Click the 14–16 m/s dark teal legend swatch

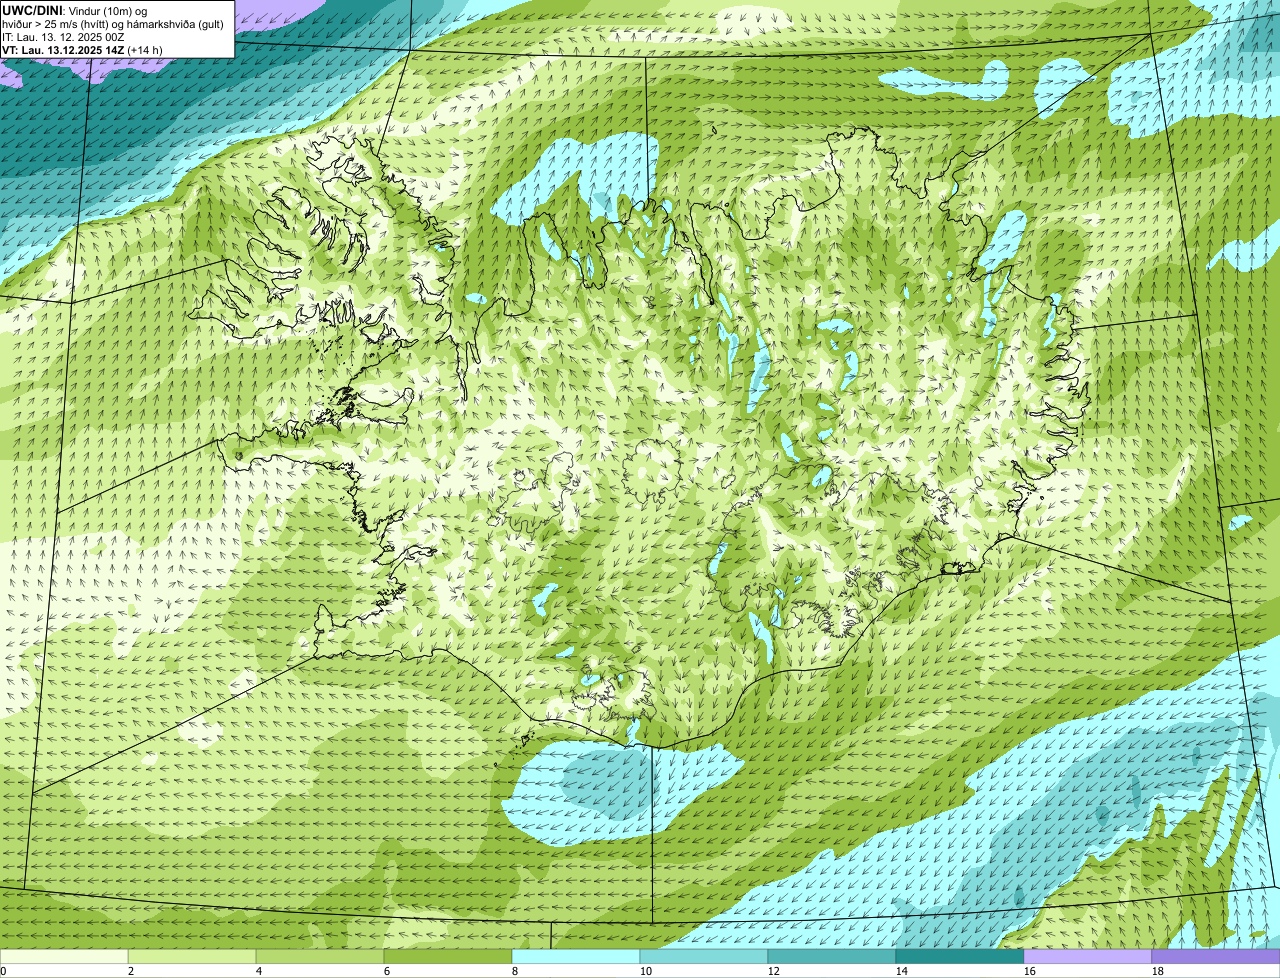(960, 956)
